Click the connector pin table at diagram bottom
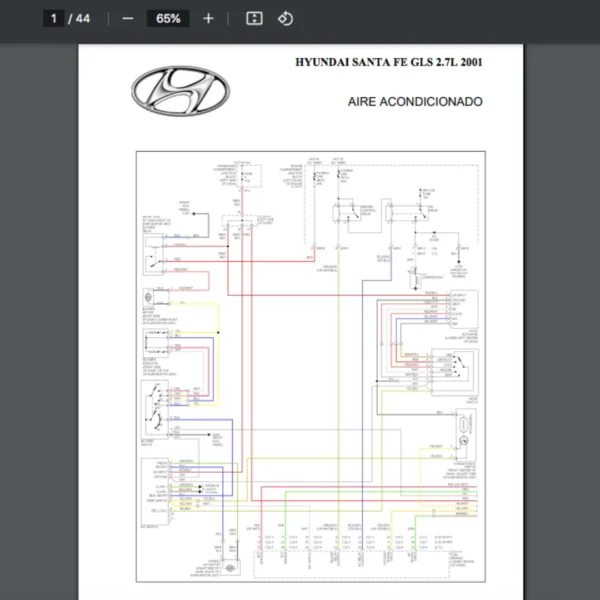 click(350, 543)
